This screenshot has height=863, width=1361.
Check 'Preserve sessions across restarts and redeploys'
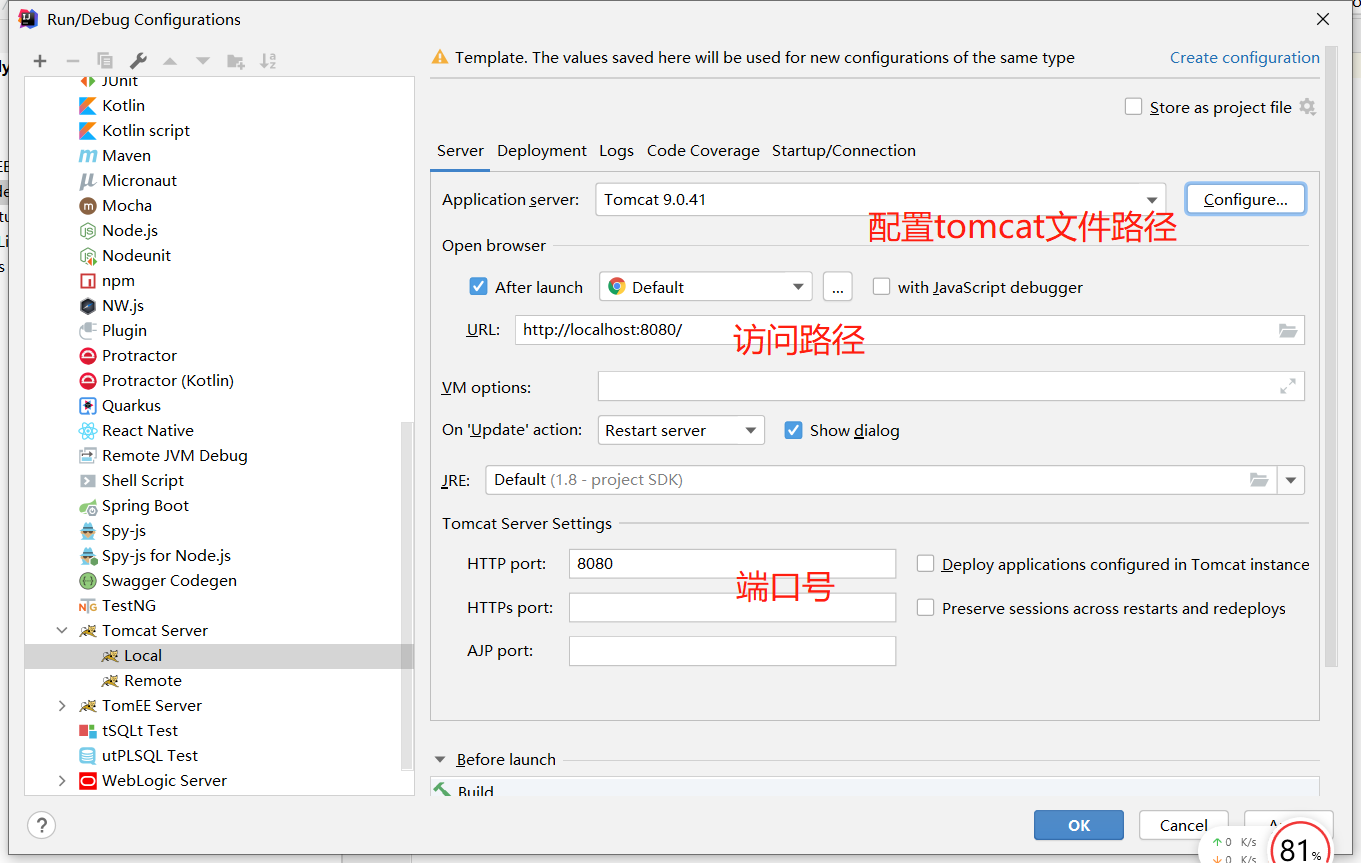[925, 607]
